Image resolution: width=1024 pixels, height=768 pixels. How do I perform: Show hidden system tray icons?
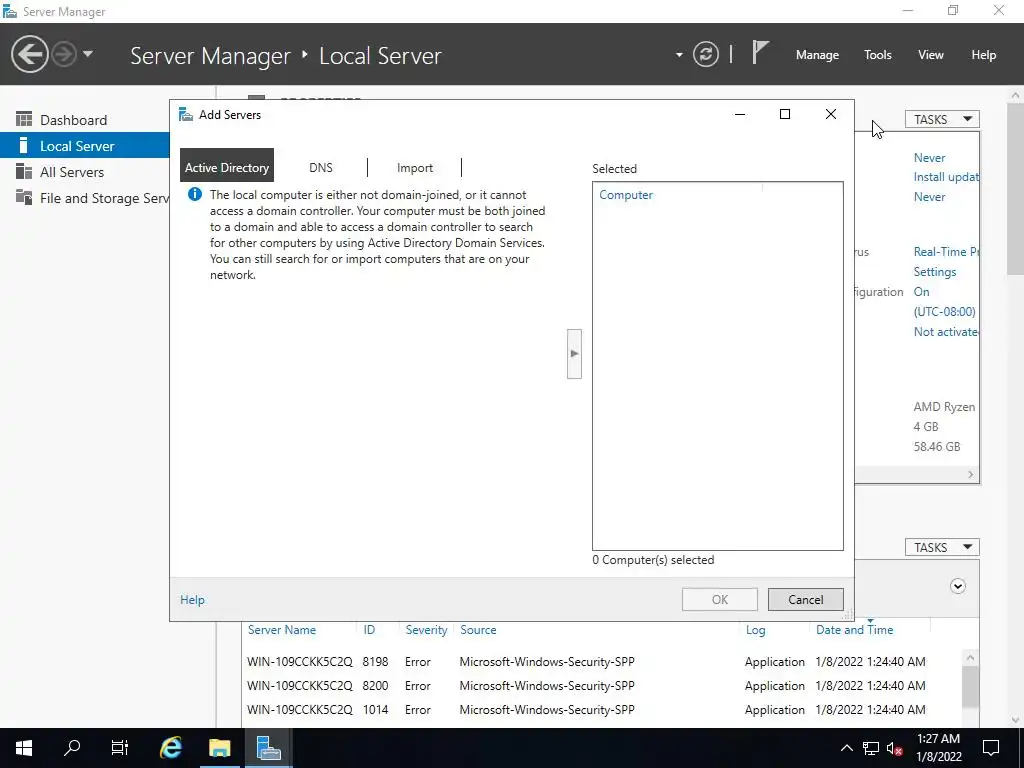[846, 748]
